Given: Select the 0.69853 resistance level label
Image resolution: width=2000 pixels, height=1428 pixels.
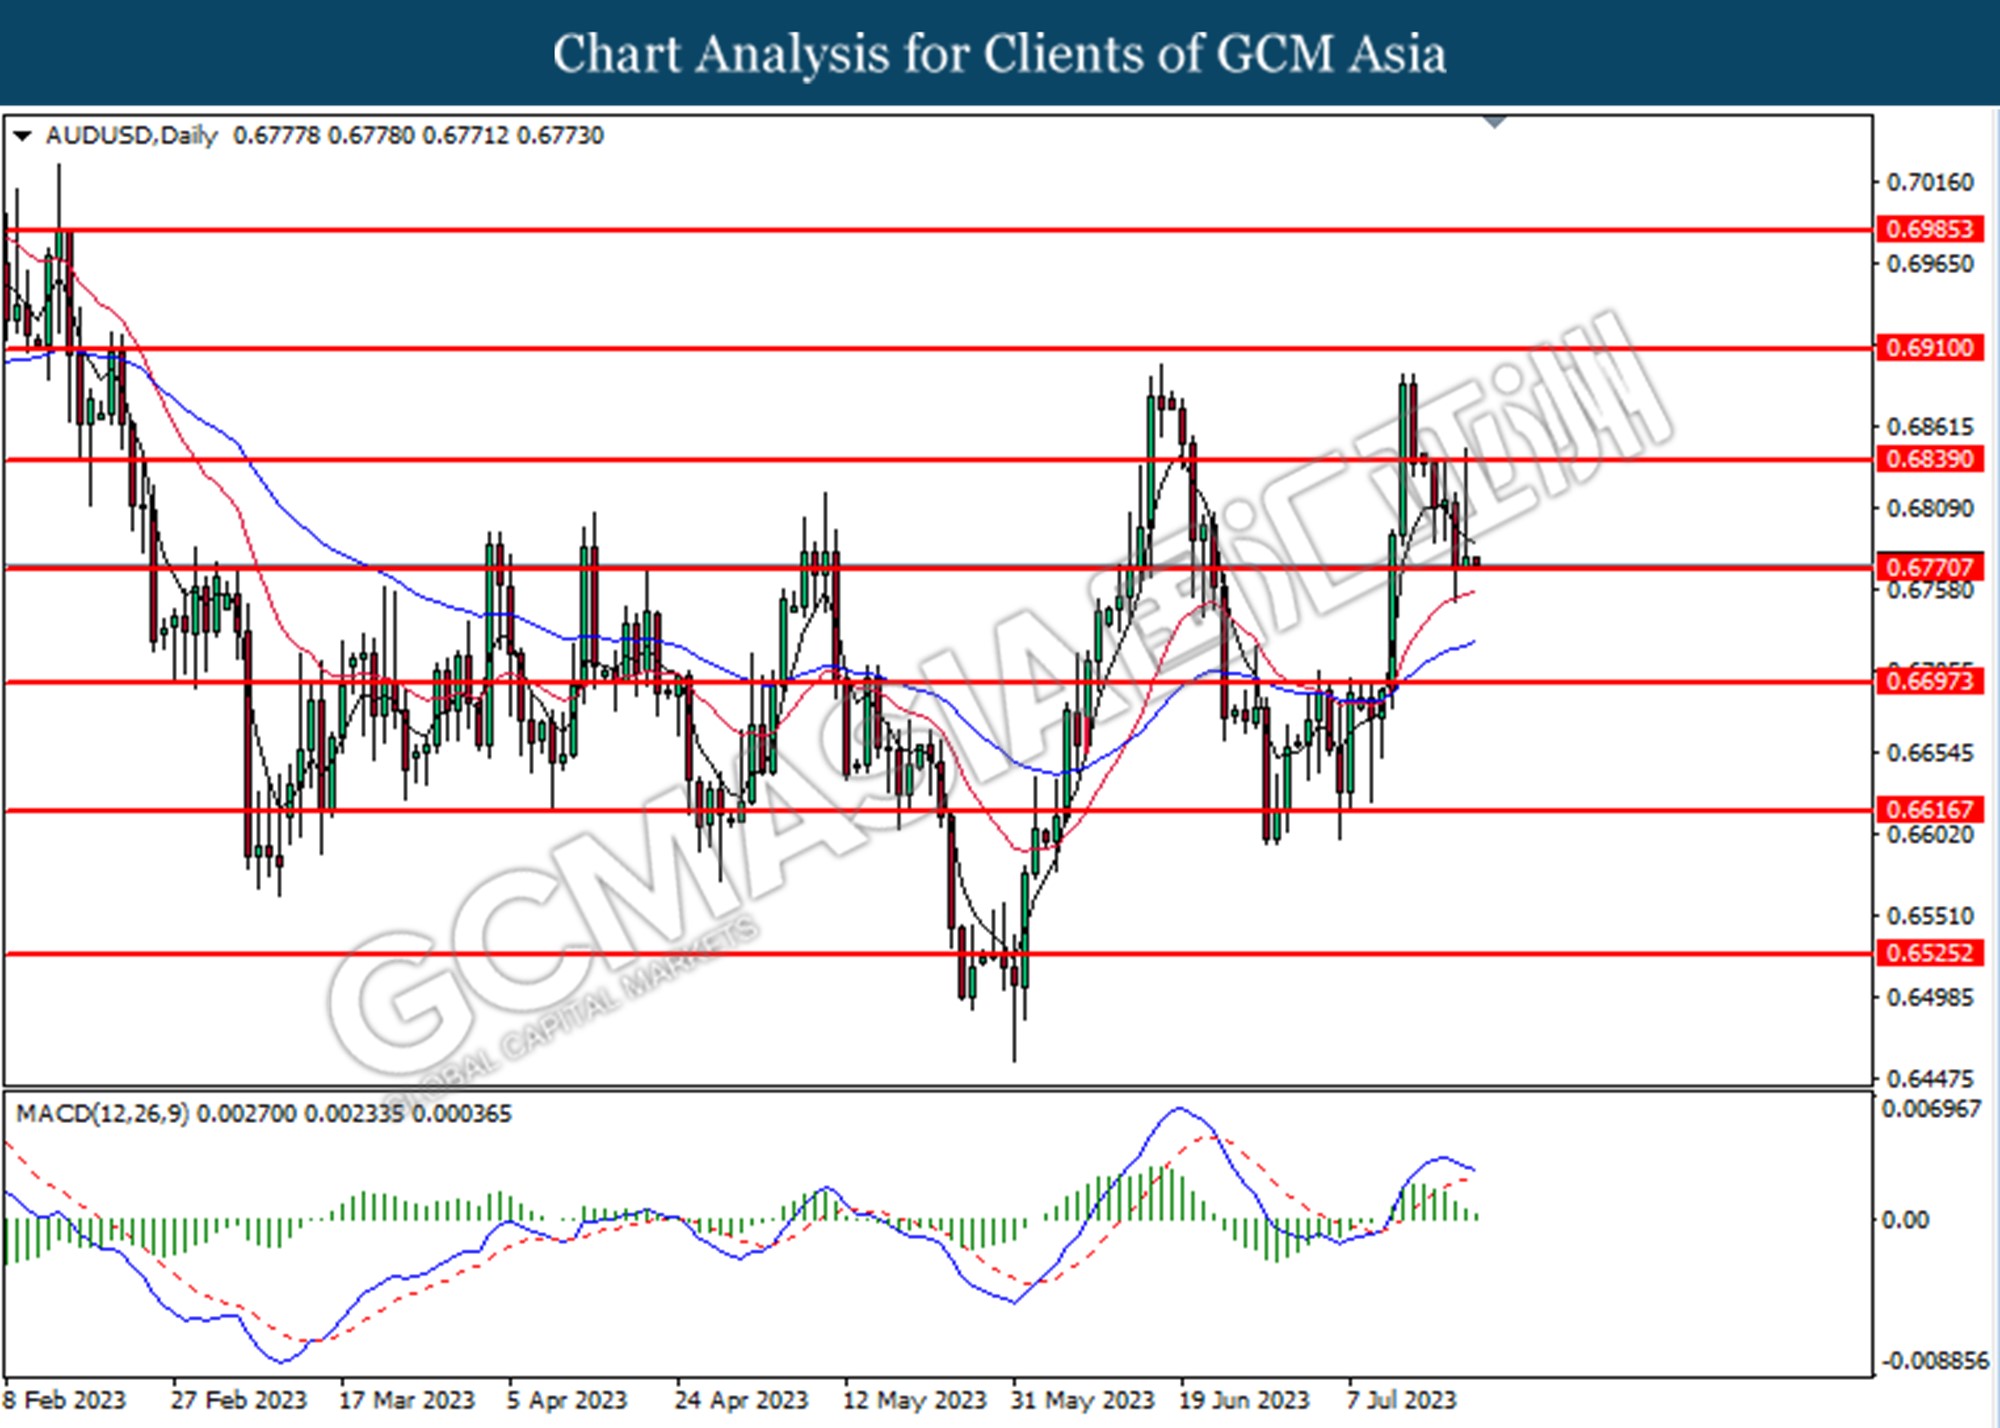Looking at the screenshot, I should 1930,229.
